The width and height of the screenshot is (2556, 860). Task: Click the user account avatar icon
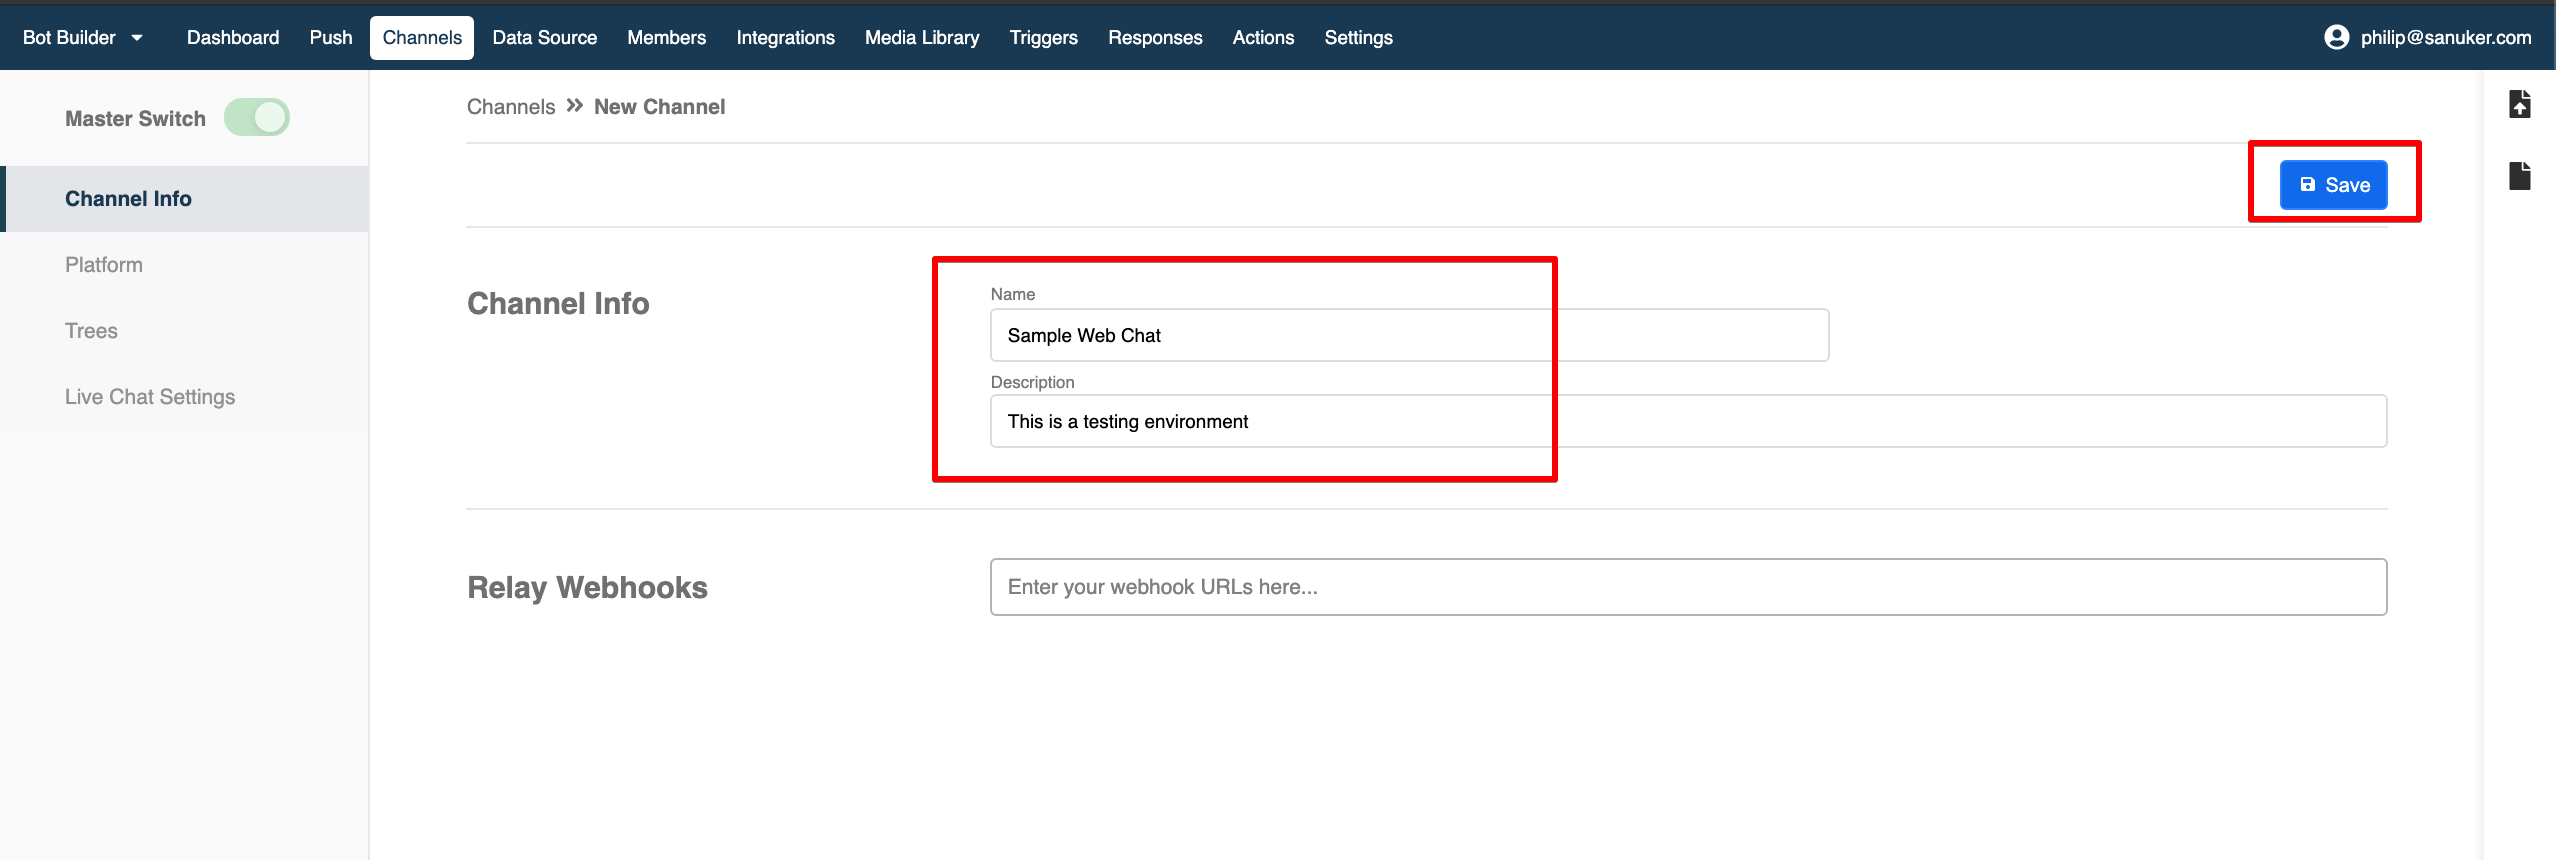point(2336,37)
